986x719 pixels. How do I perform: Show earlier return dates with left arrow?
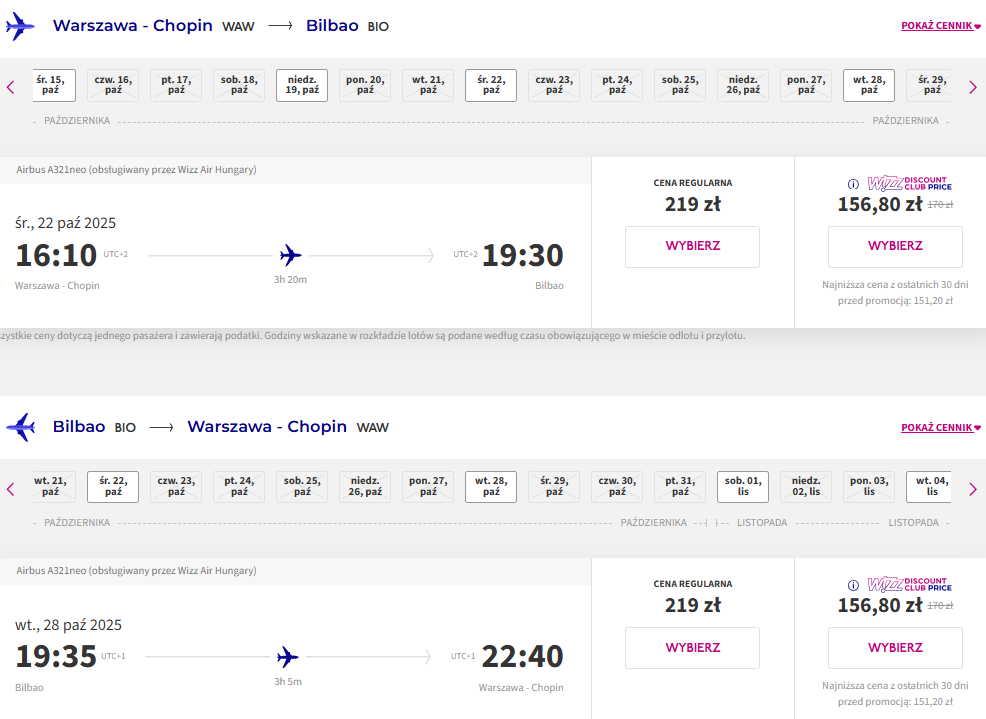coord(11,489)
